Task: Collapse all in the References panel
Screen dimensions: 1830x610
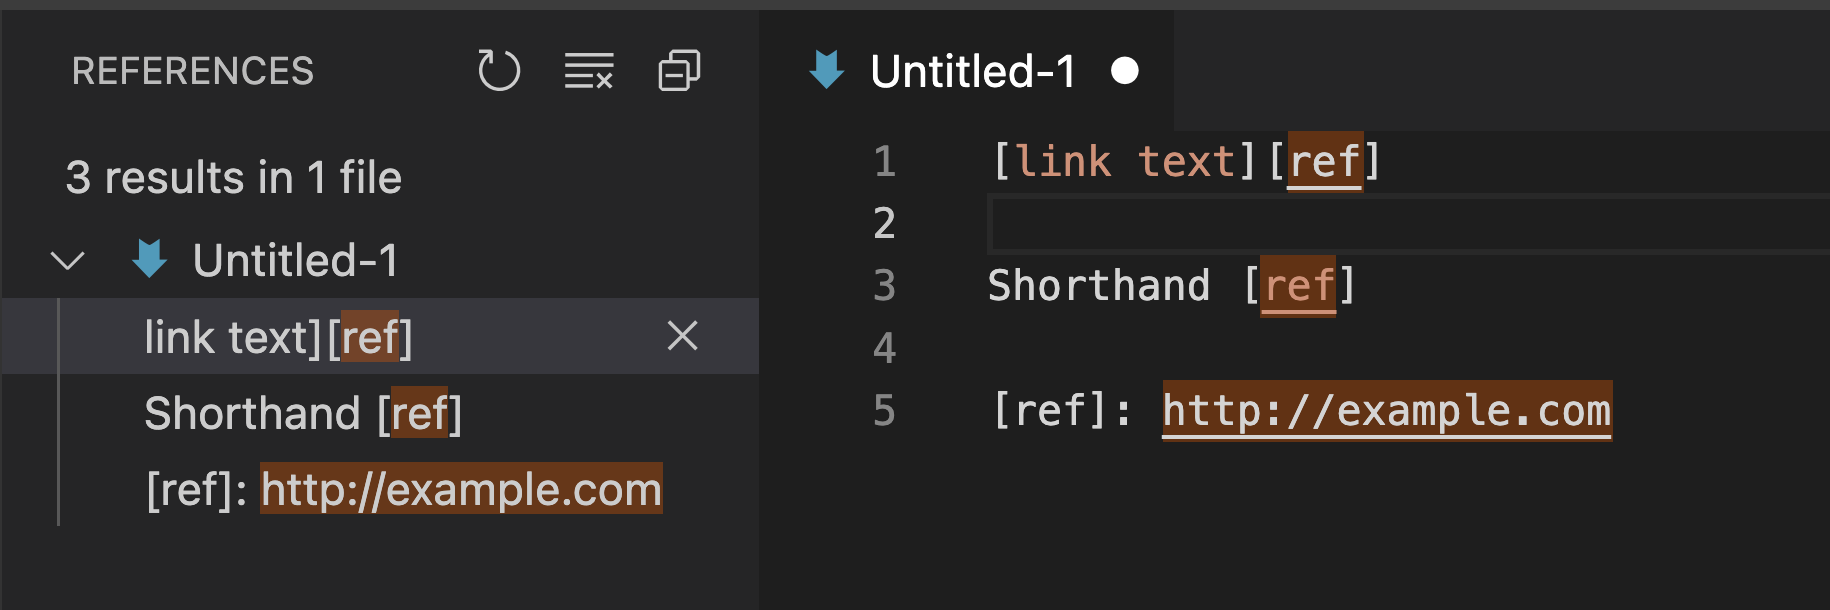Action: (679, 71)
